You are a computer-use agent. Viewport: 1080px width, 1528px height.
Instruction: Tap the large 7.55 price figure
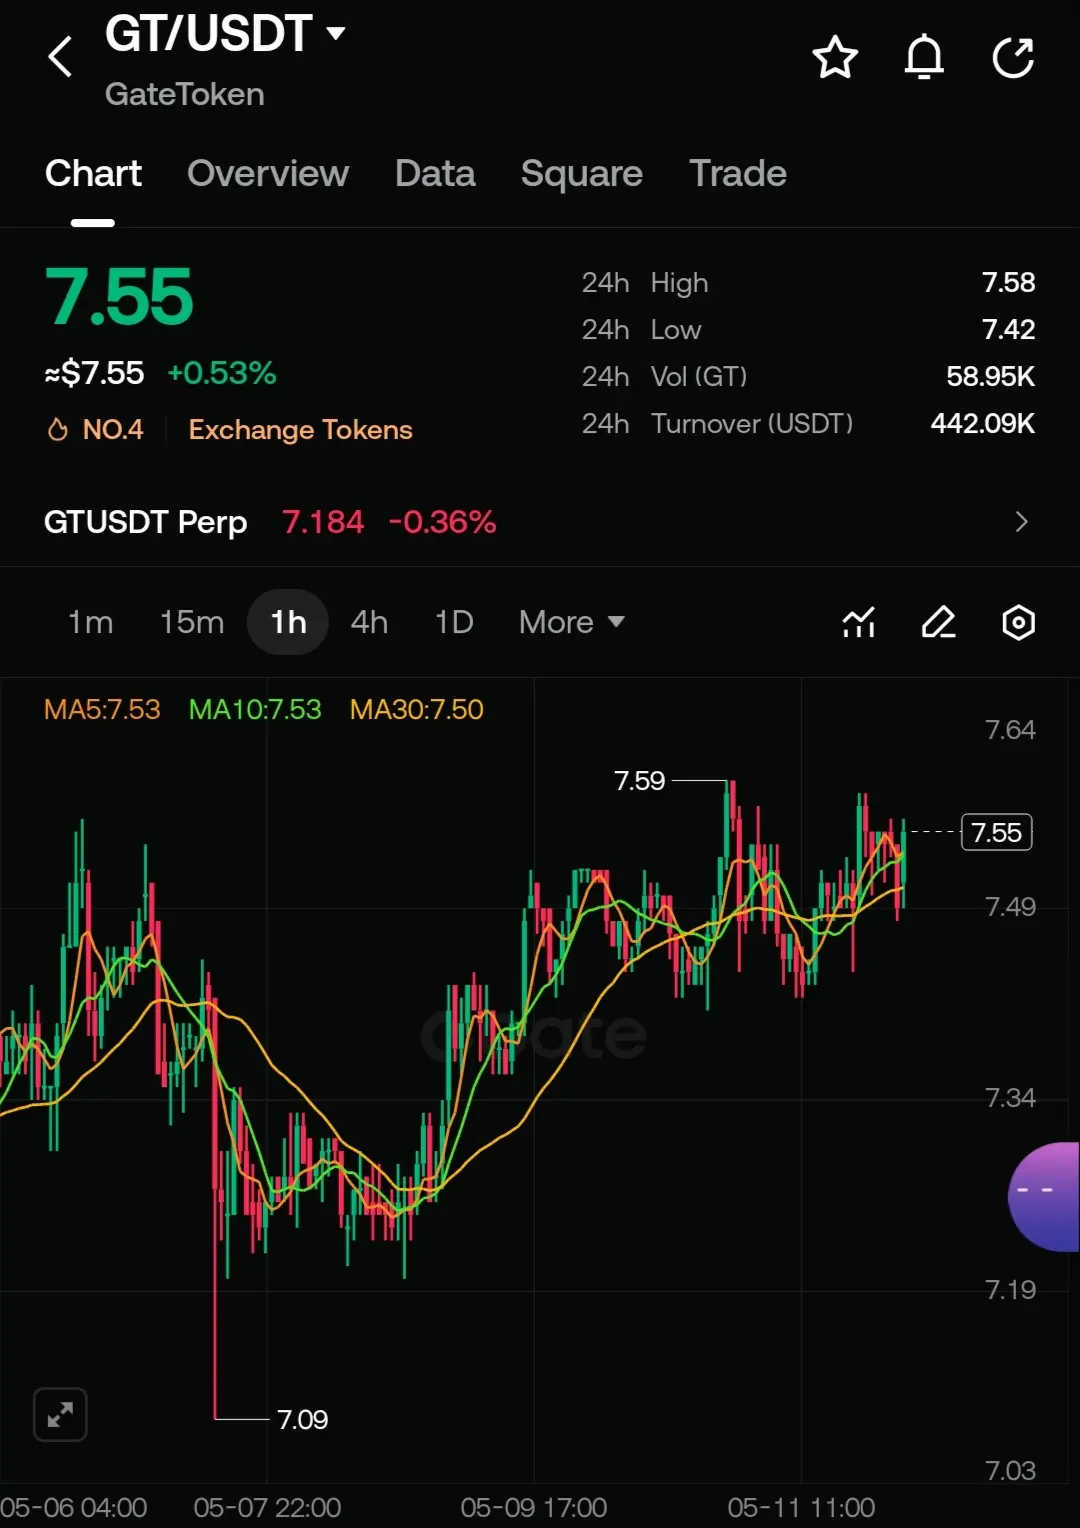tap(119, 297)
